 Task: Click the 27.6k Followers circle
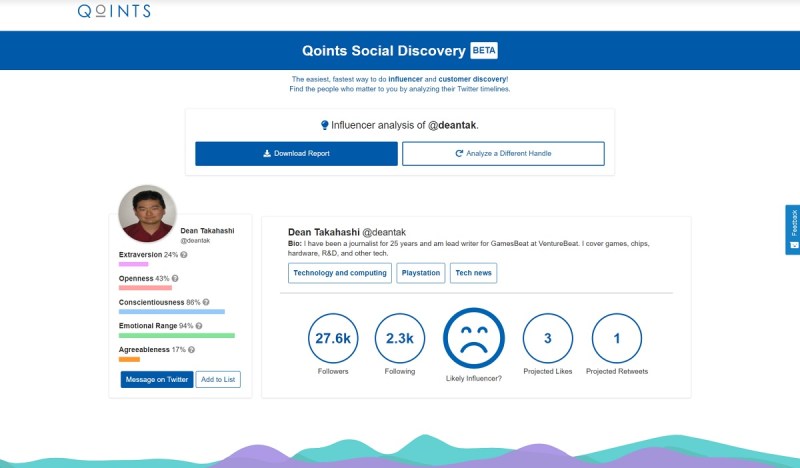333,338
